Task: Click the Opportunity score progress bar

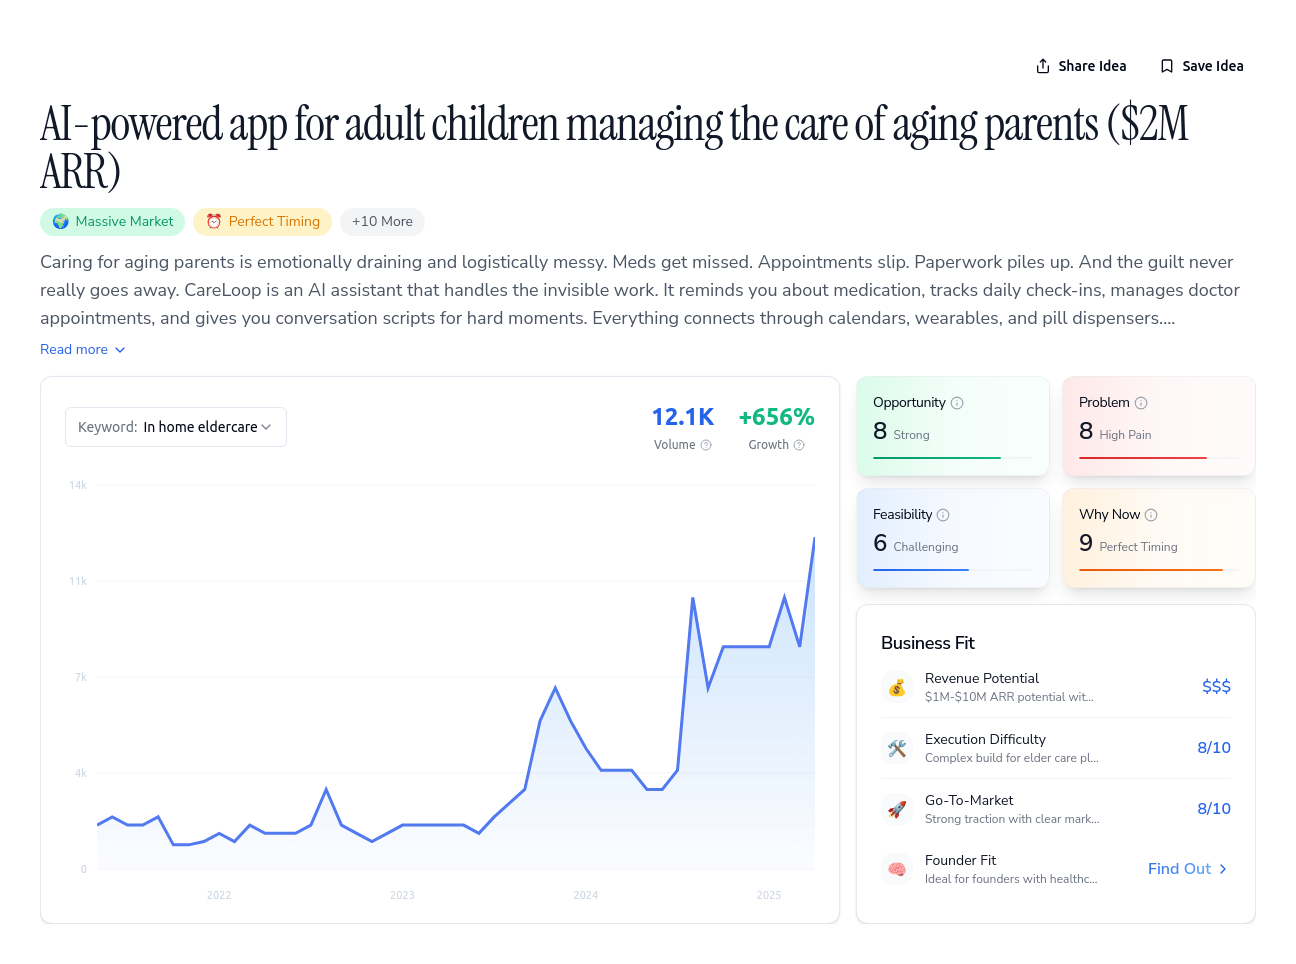Action: pos(953,458)
